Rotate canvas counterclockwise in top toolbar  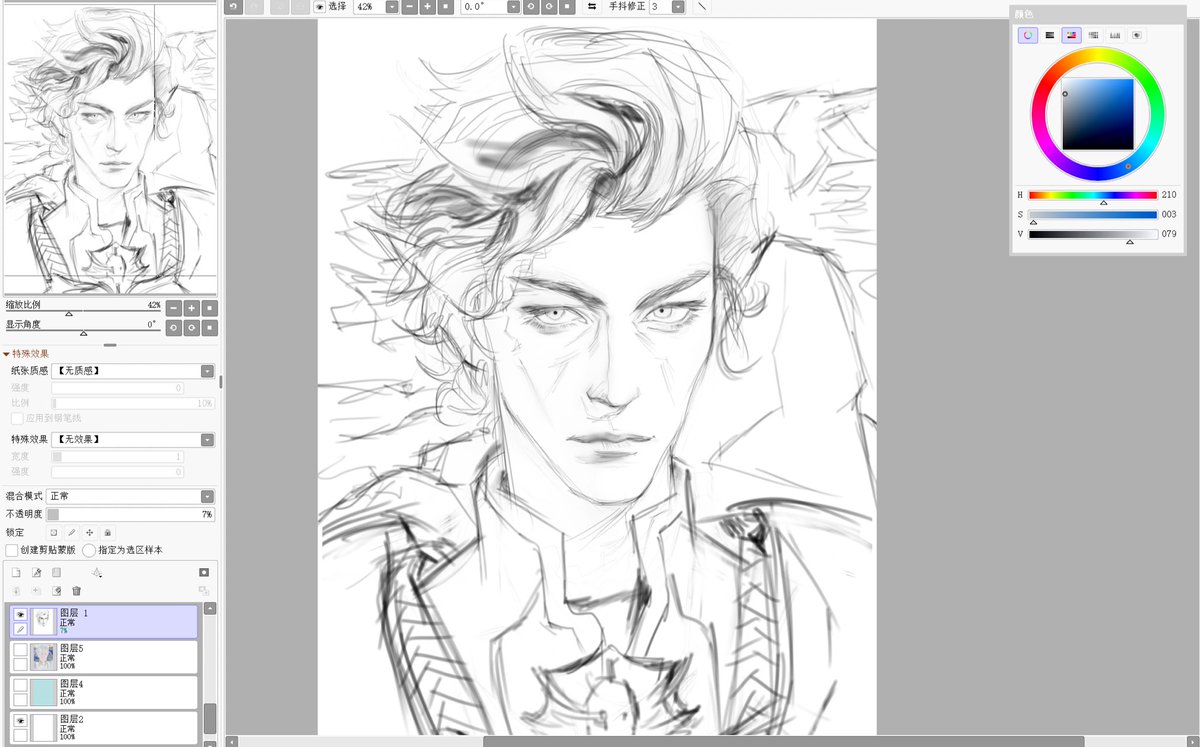531,7
